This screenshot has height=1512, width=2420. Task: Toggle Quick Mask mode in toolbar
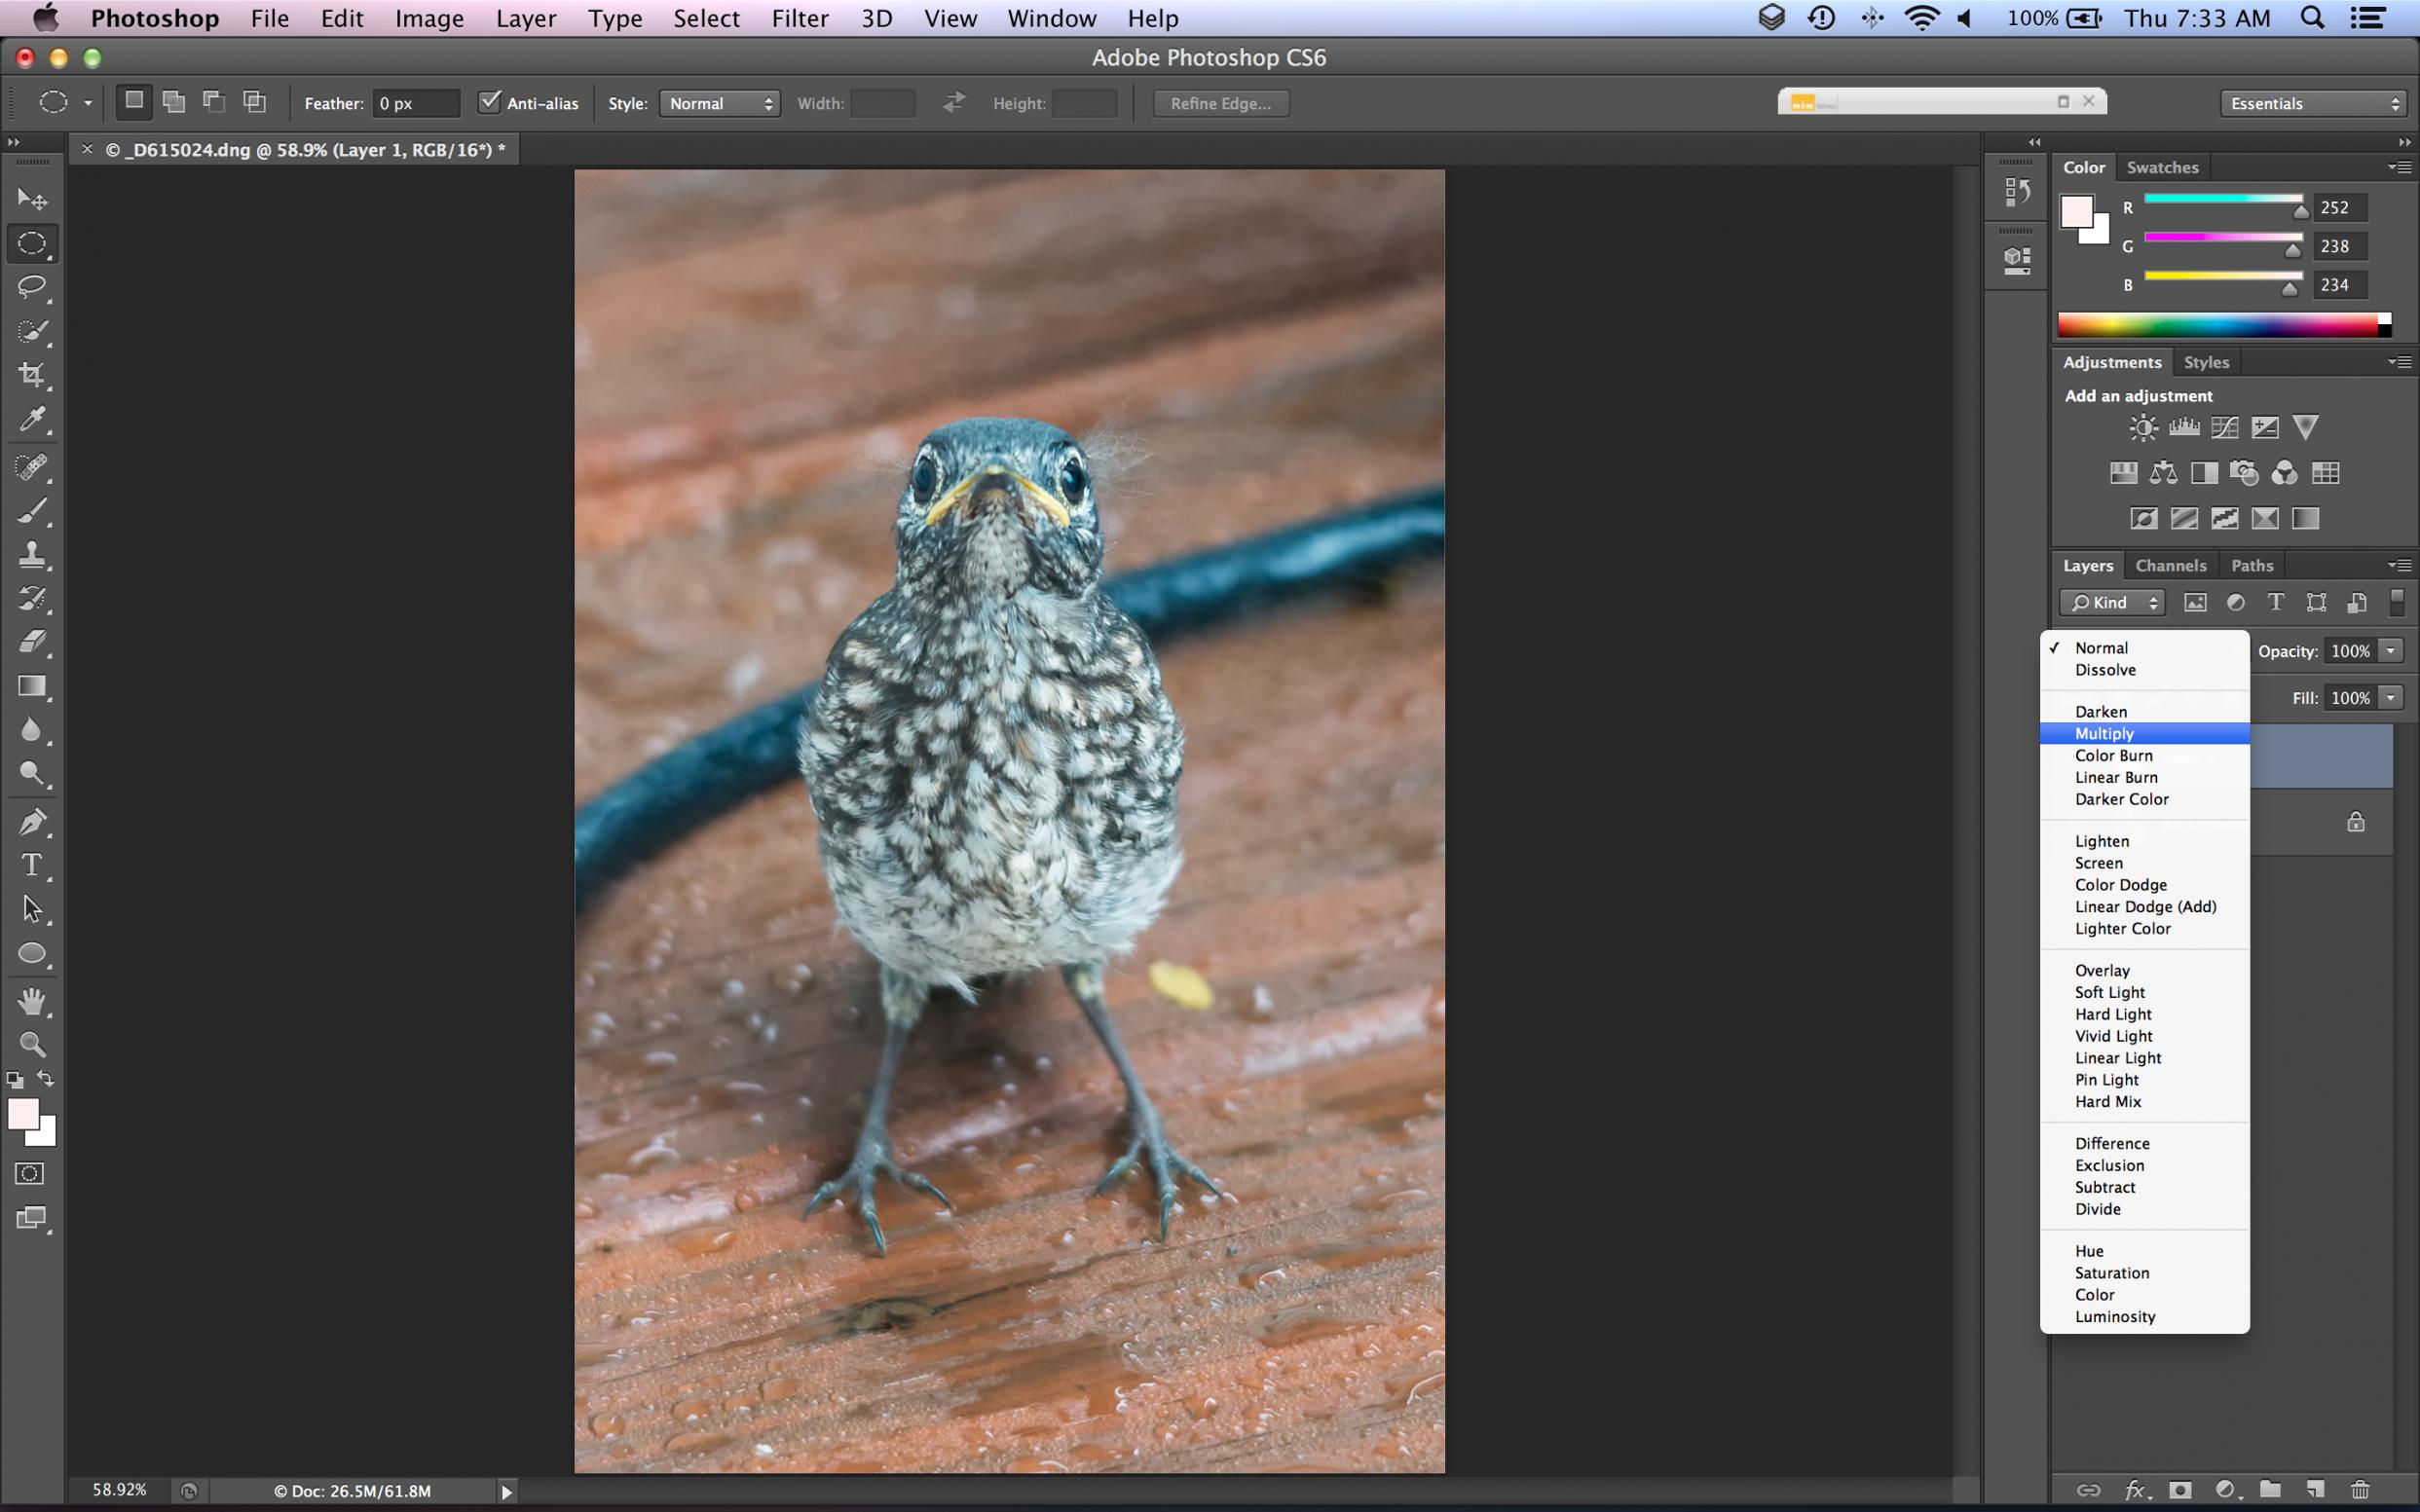point(30,1173)
